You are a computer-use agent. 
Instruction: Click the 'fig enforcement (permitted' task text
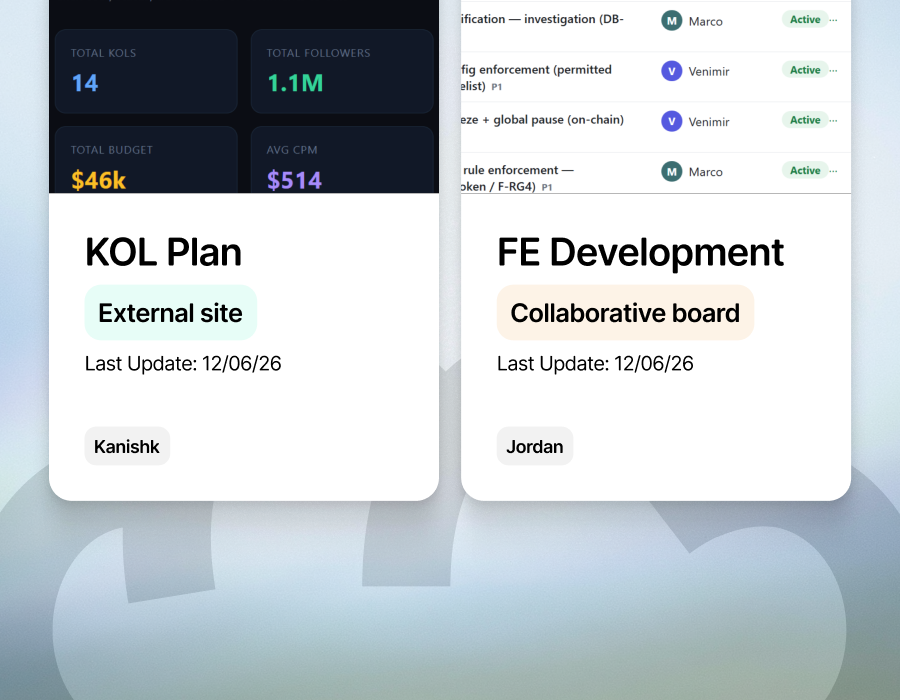(536, 69)
